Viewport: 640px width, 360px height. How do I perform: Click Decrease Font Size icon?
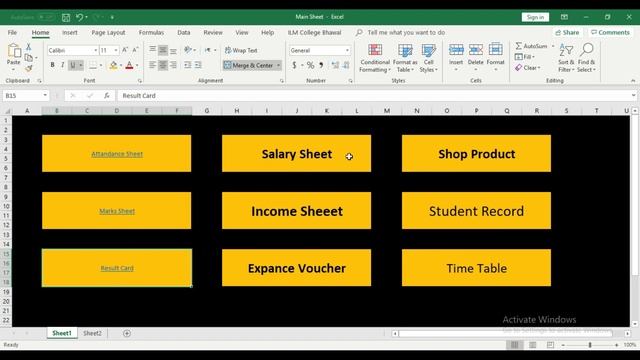135,50
